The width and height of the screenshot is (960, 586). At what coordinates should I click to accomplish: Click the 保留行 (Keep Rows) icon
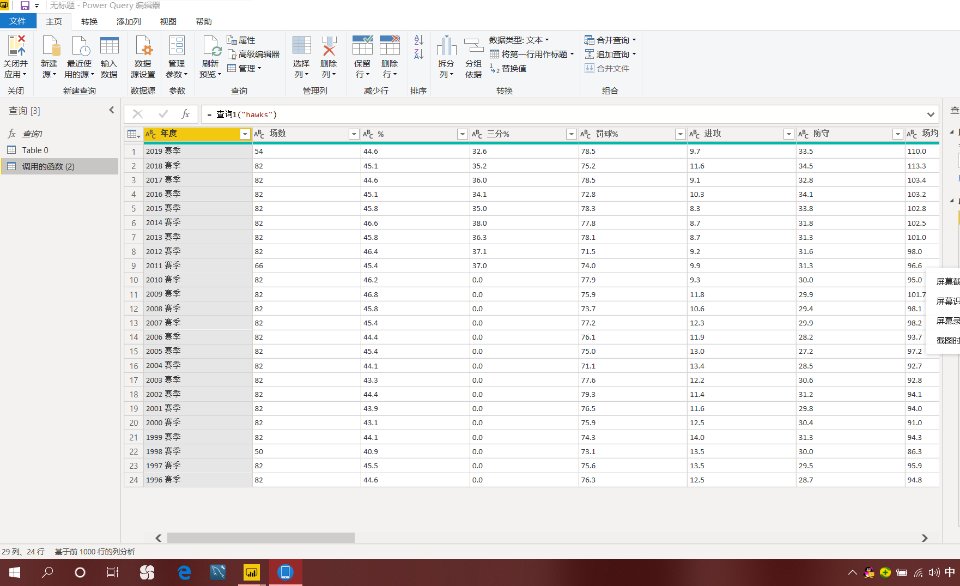363,46
